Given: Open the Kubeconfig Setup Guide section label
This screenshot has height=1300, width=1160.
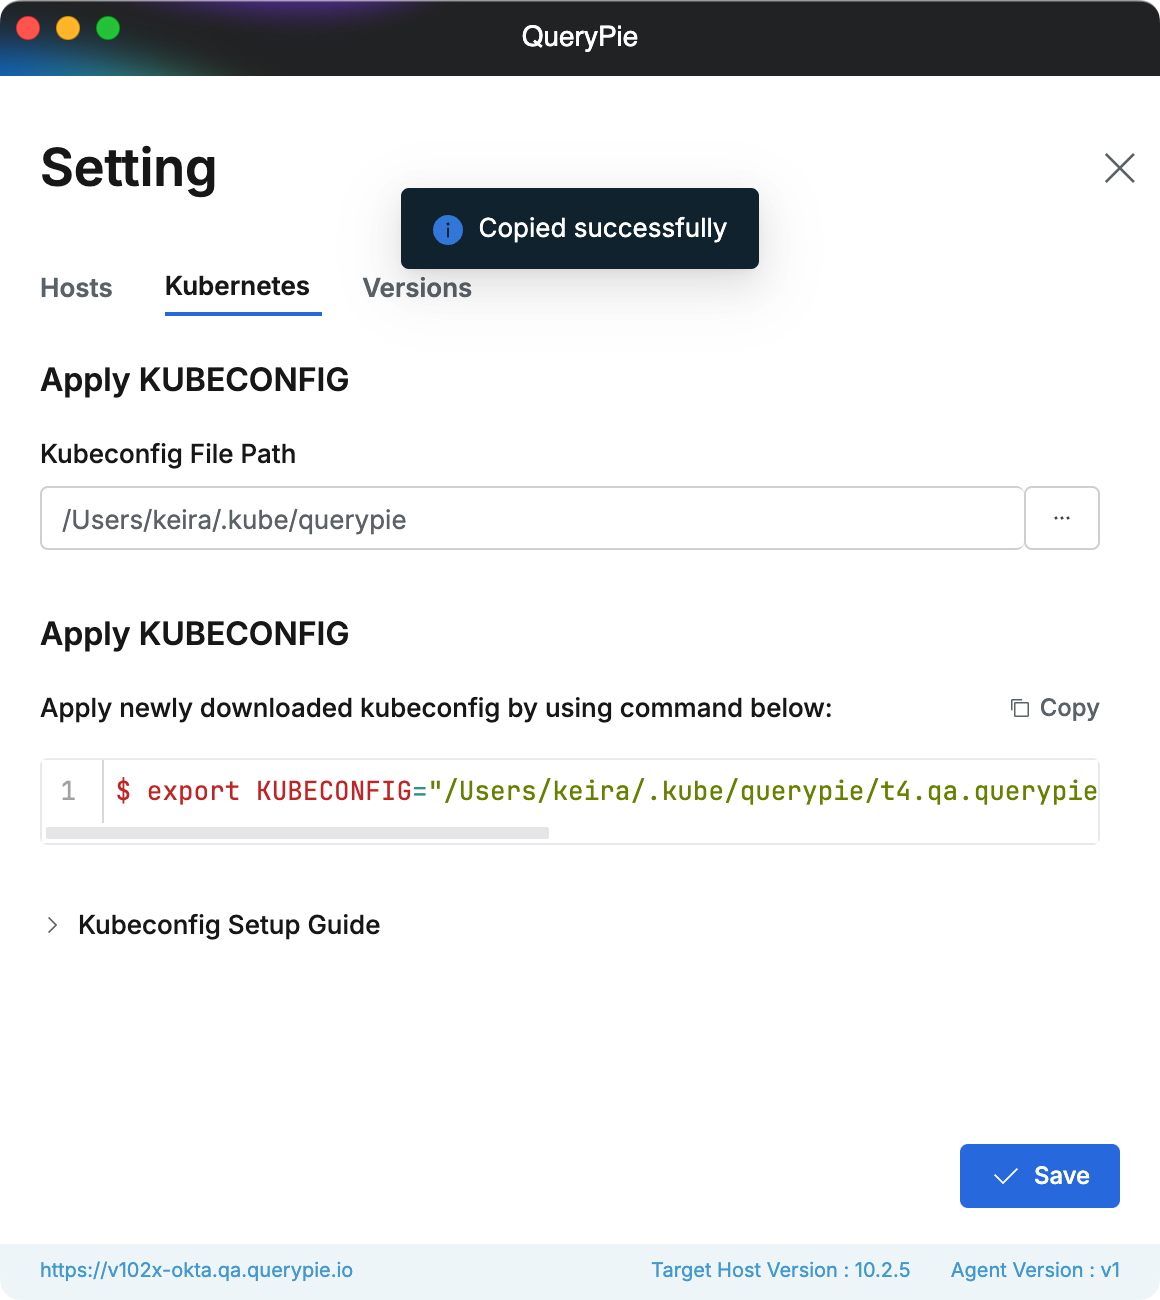Looking at the screenshot, I should tap(229, 925).
